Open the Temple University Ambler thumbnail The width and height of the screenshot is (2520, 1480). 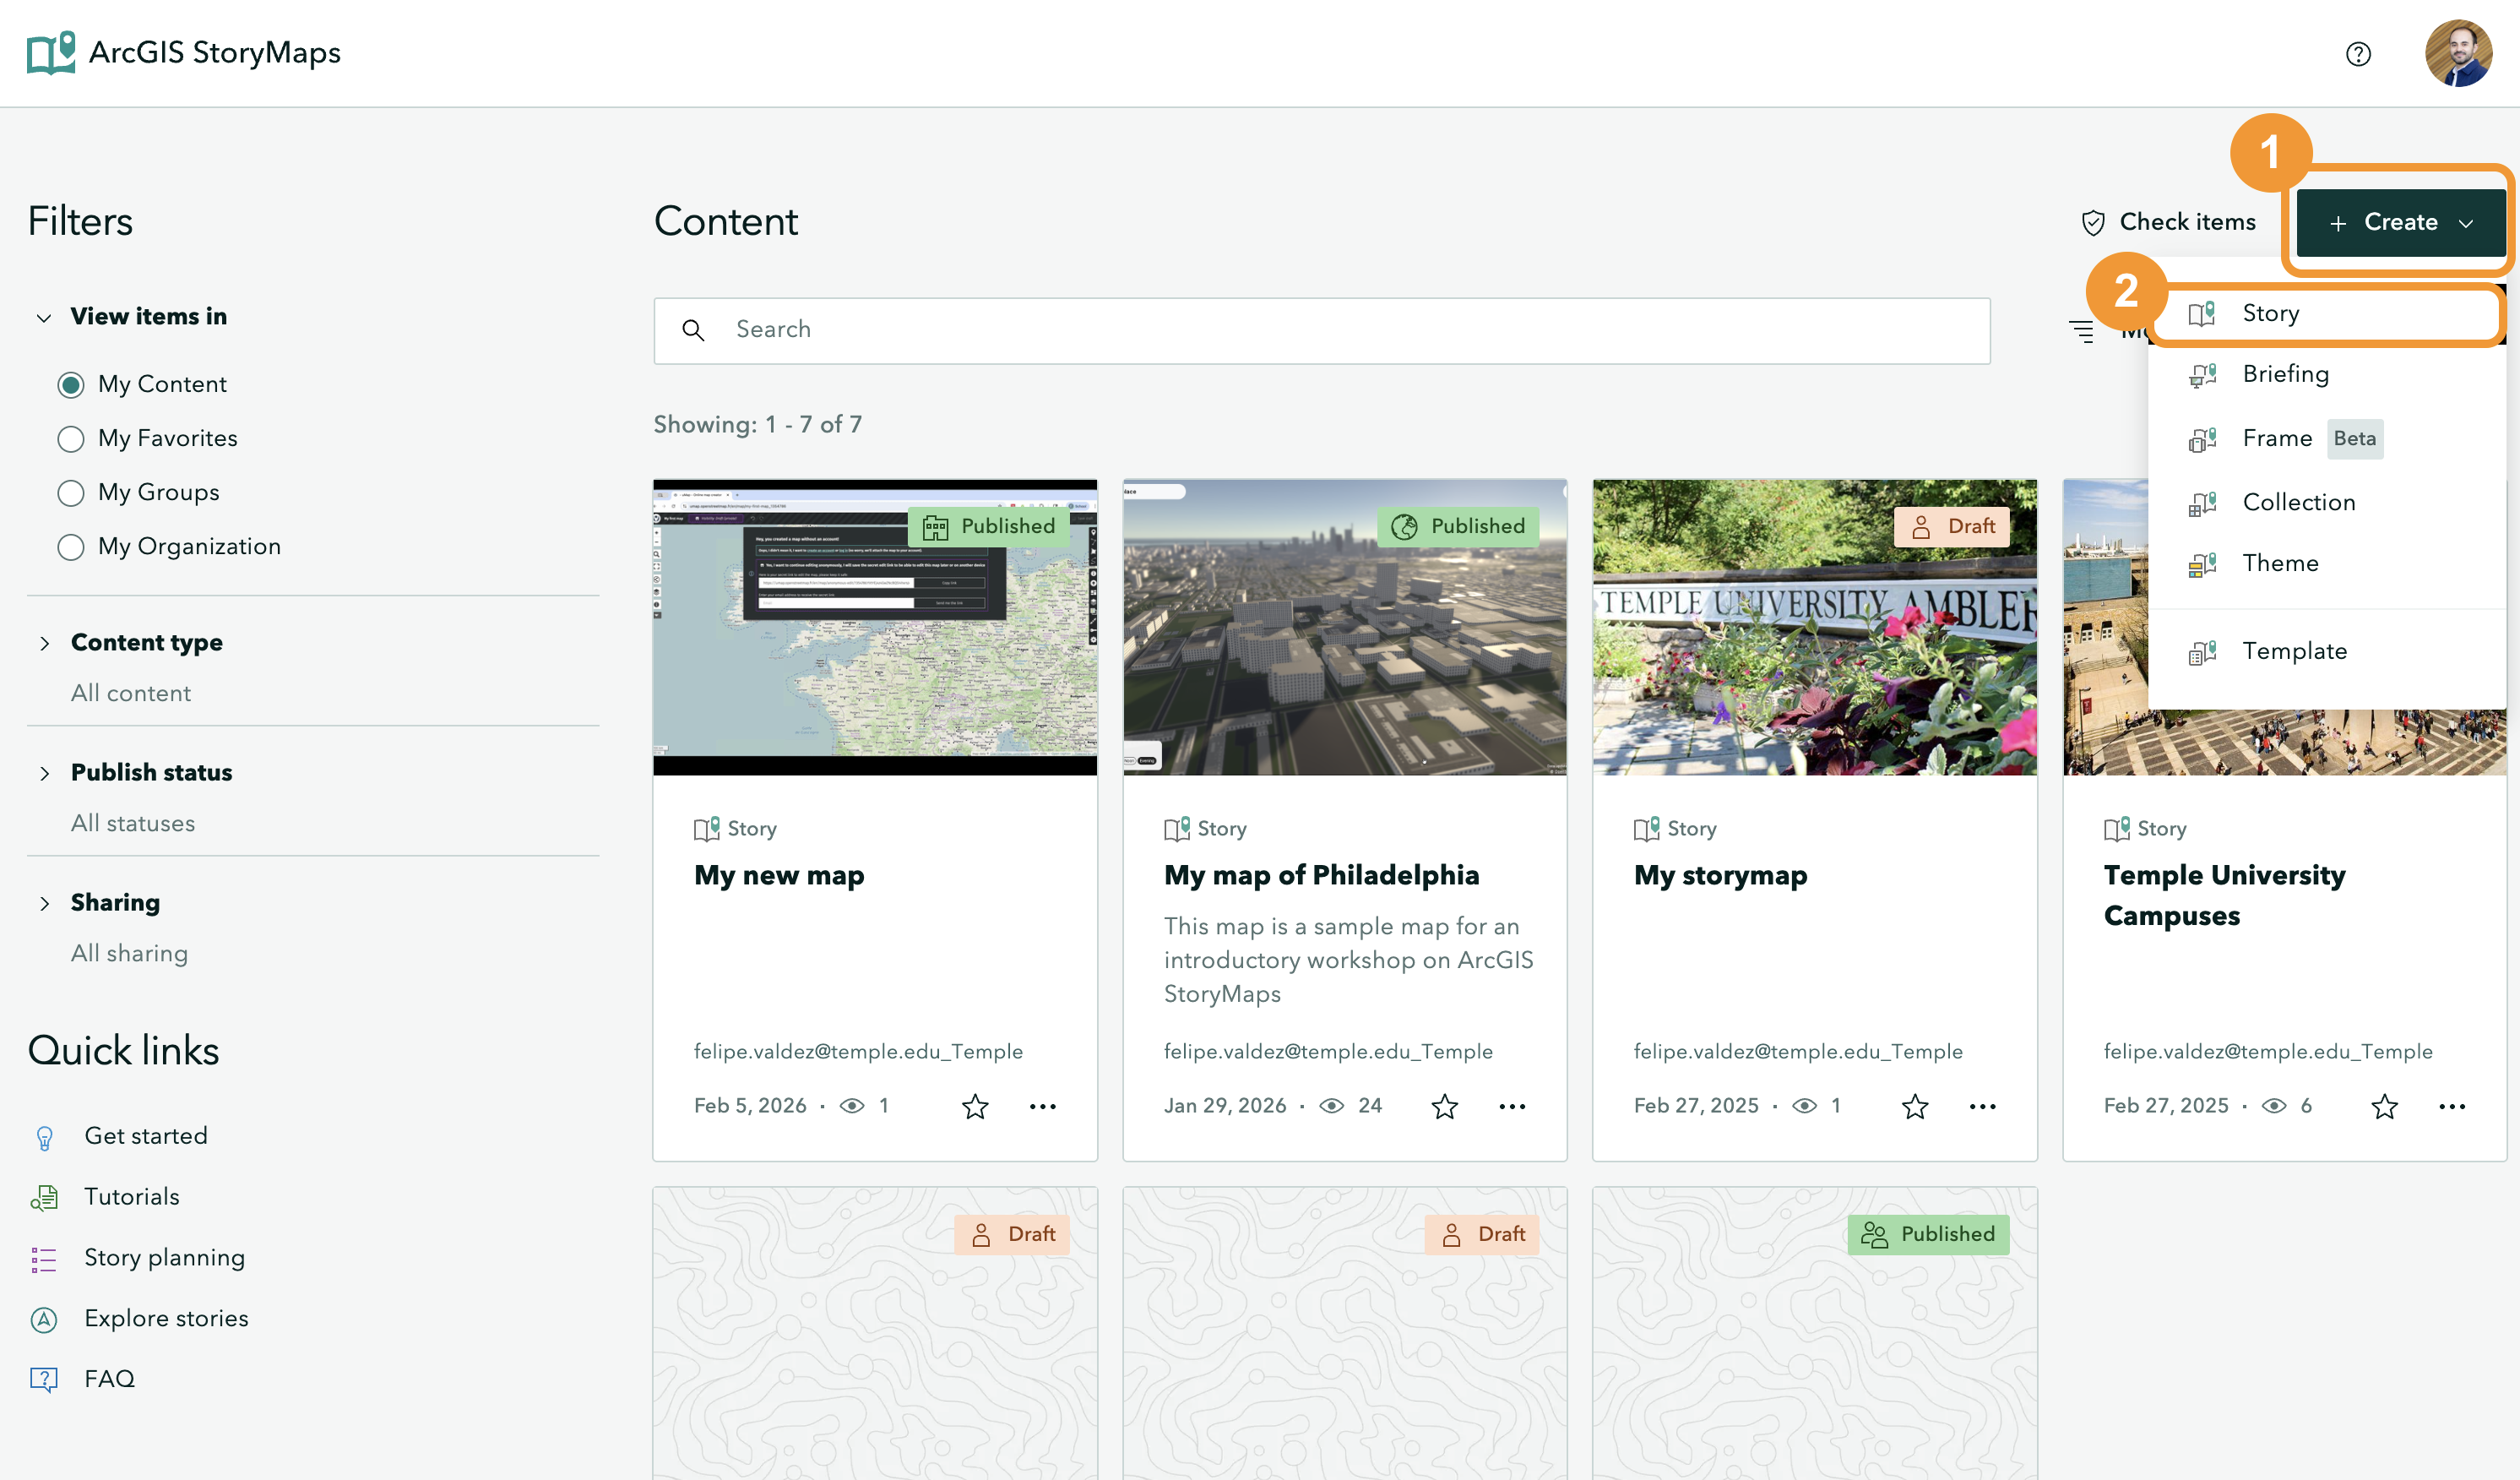pyautogui.click(x=1815, y=628)
